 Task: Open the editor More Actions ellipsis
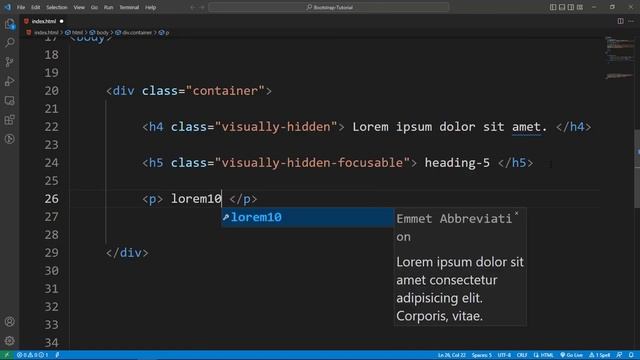tap(631, 21)
